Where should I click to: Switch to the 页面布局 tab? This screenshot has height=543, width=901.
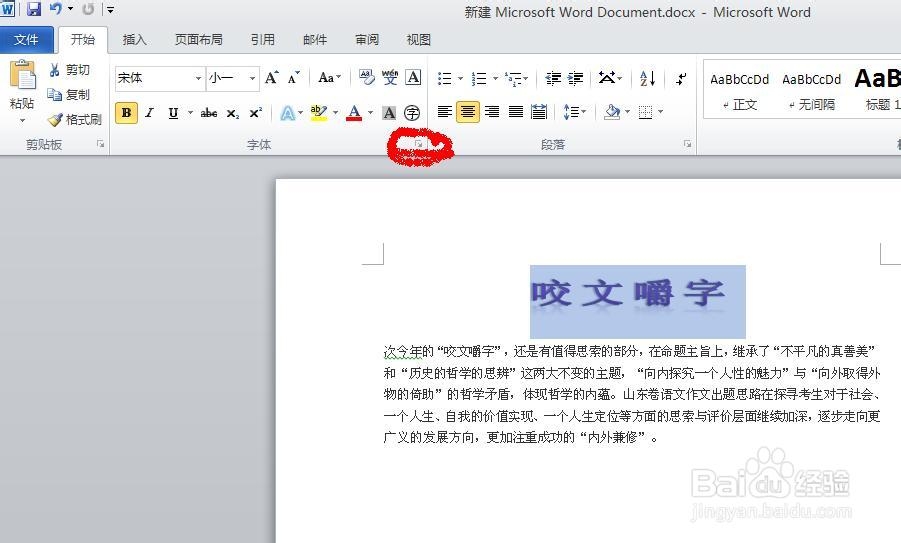[198, 40]
